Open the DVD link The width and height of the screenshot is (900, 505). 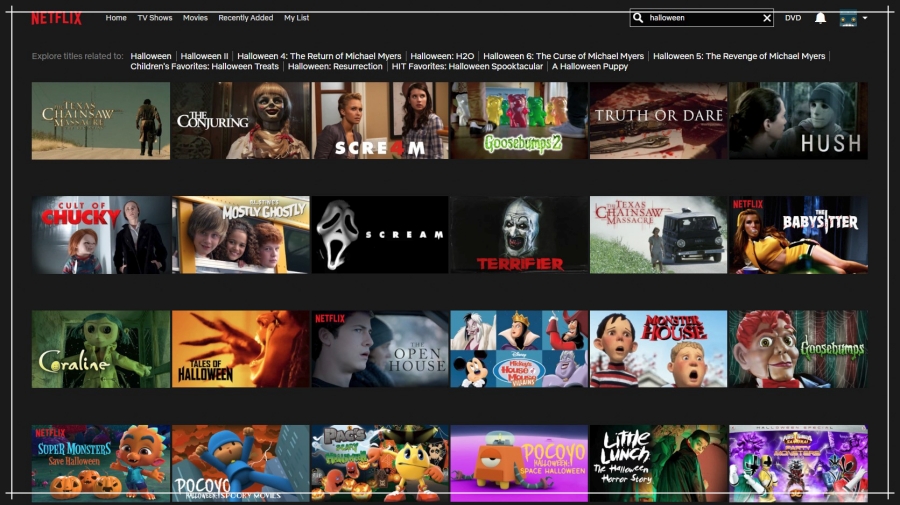pyautogui.click(x=793, y=18)
